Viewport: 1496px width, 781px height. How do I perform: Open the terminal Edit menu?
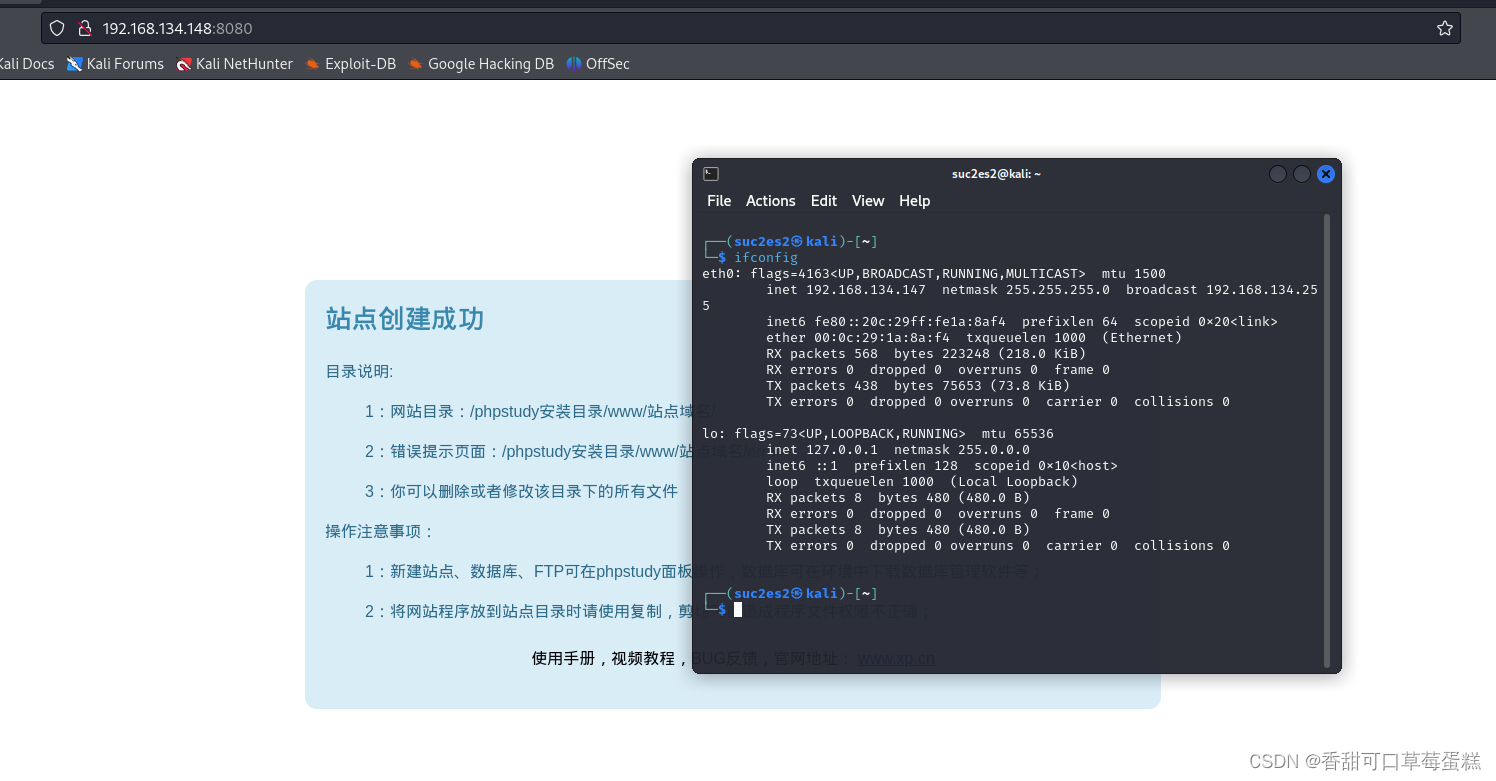pyautogui.click(x=824, y=201)
